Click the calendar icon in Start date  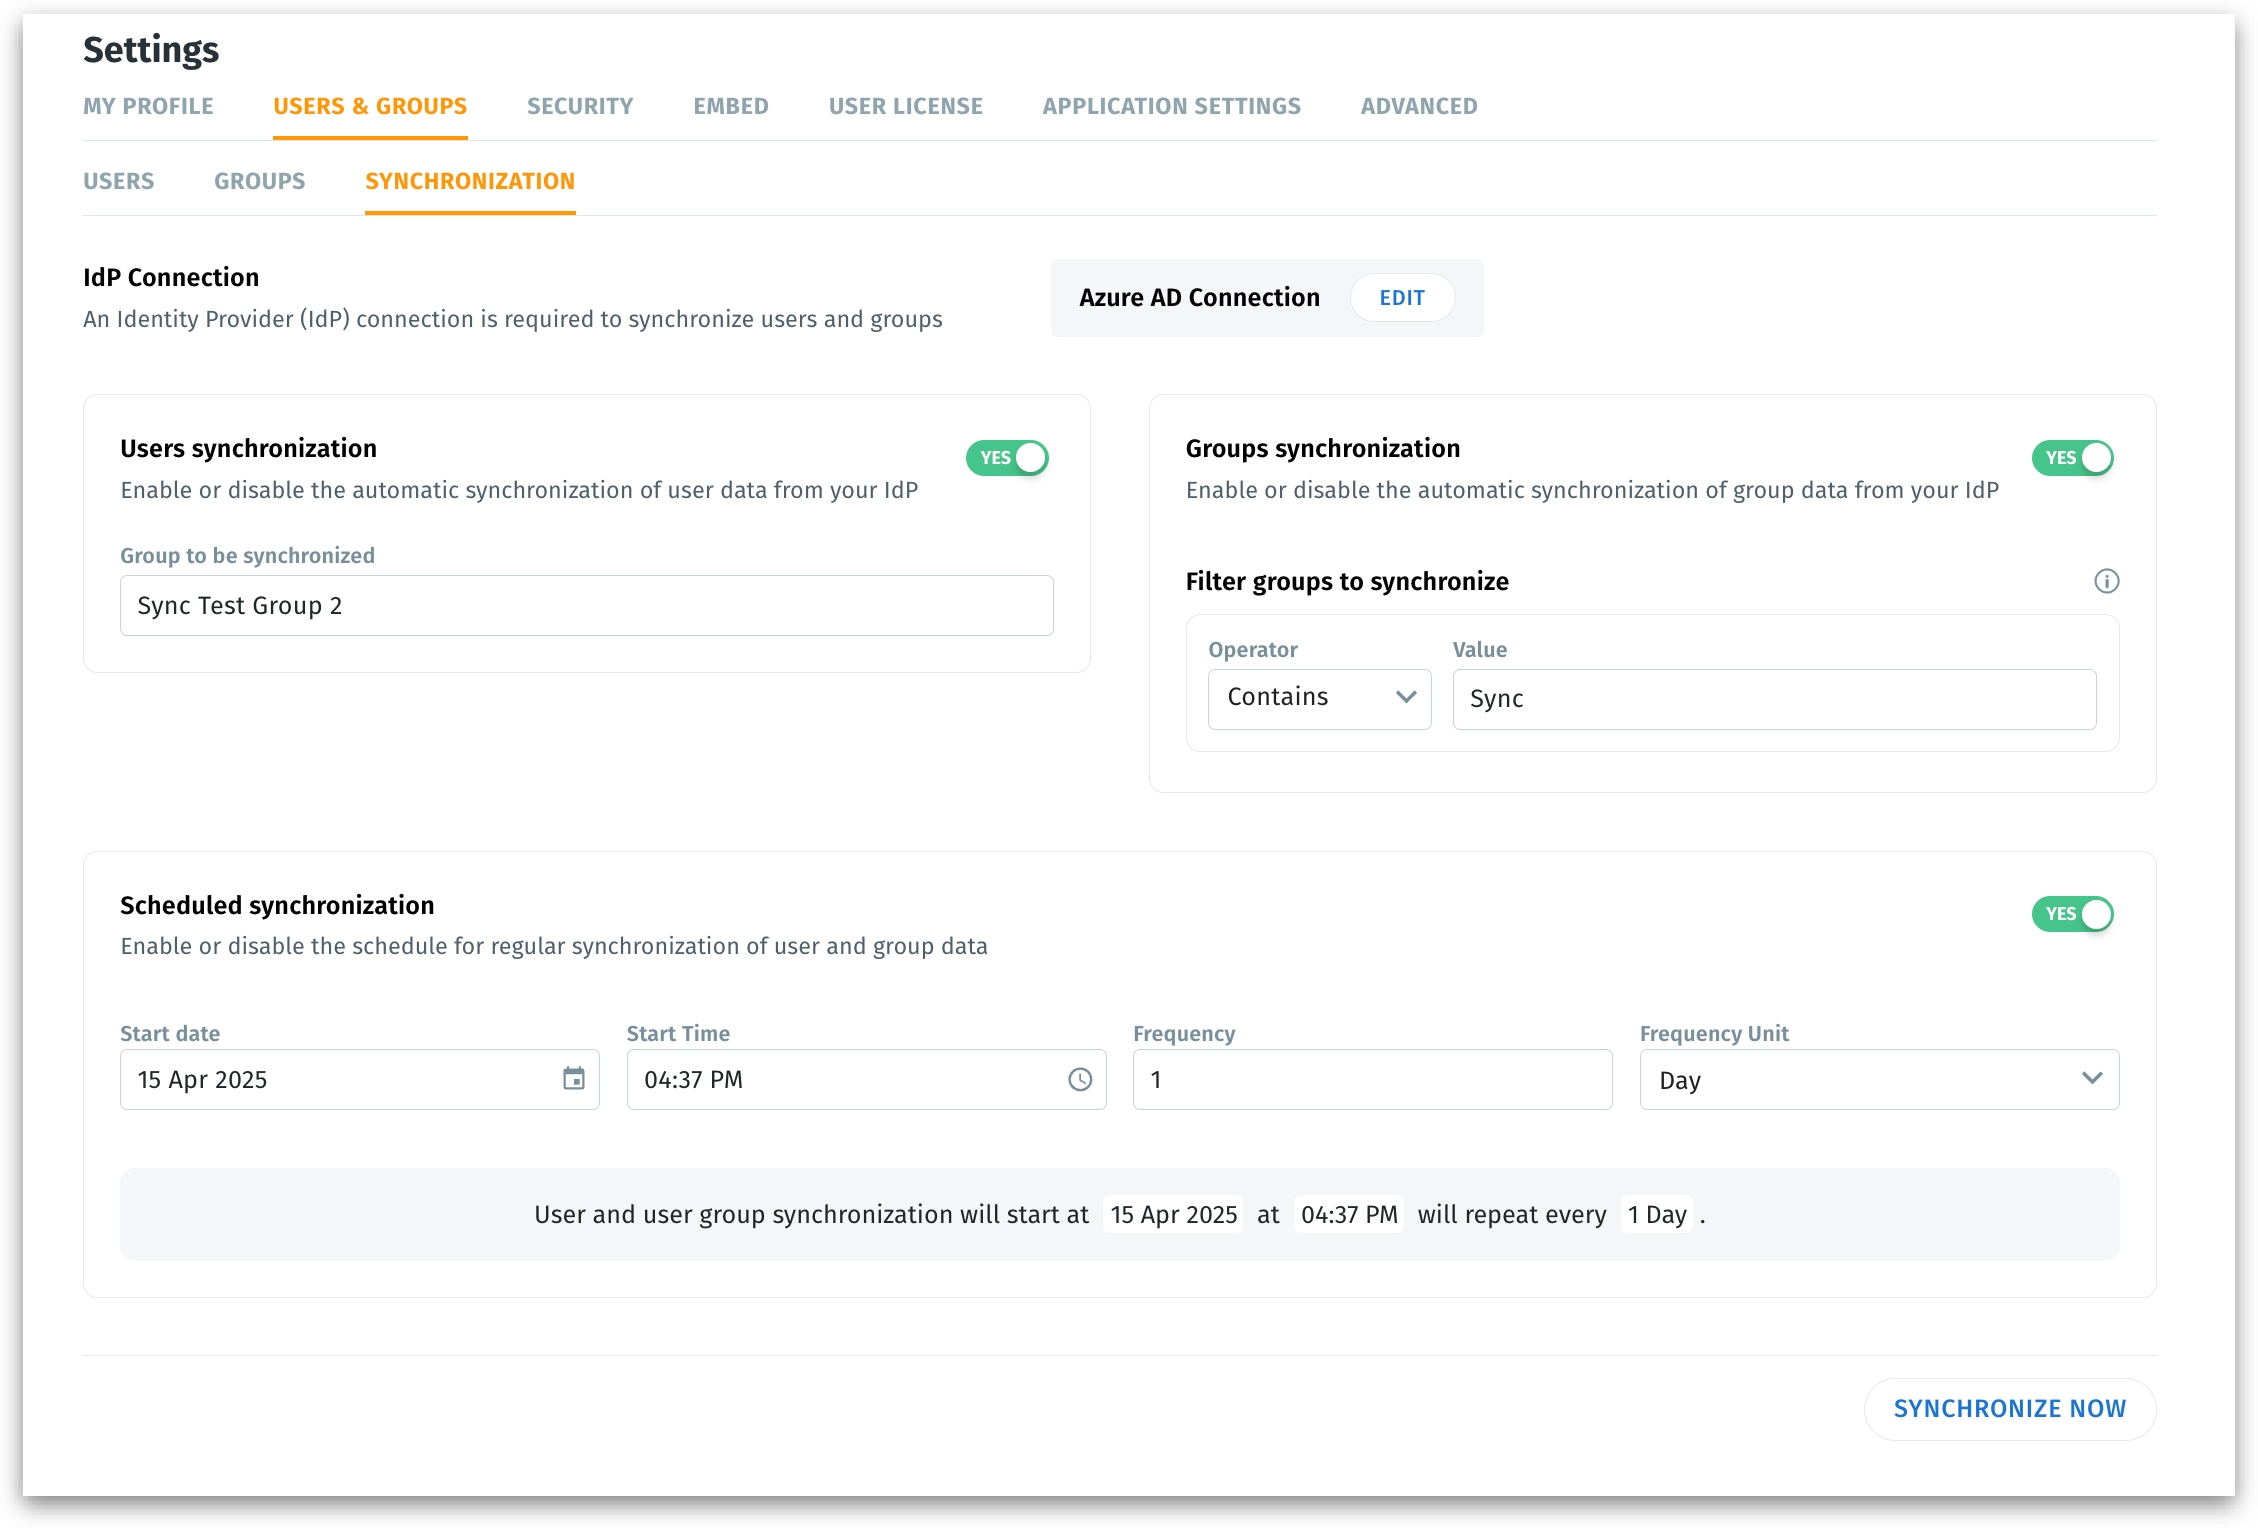coord(573,1079)
